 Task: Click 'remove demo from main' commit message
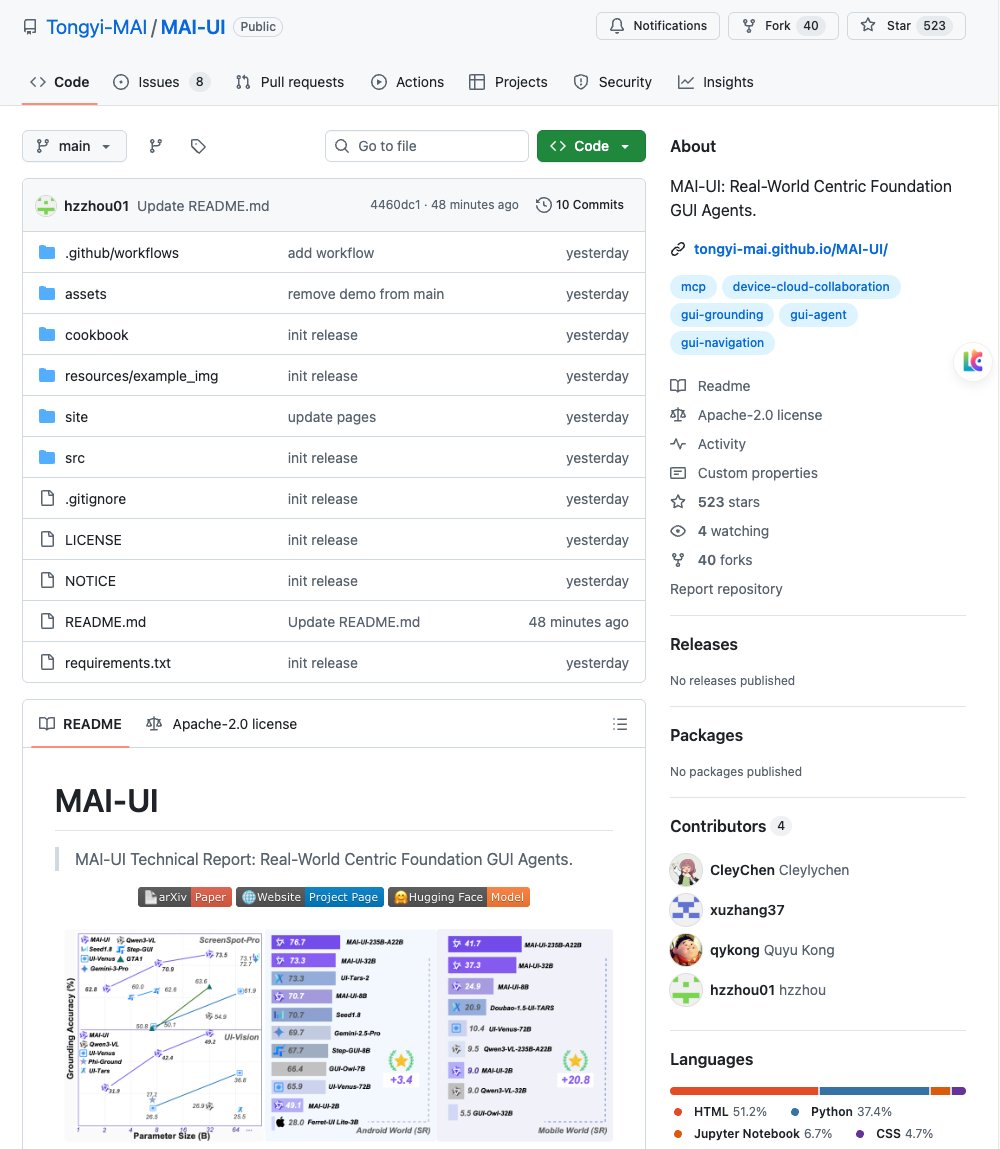[366, 294]
